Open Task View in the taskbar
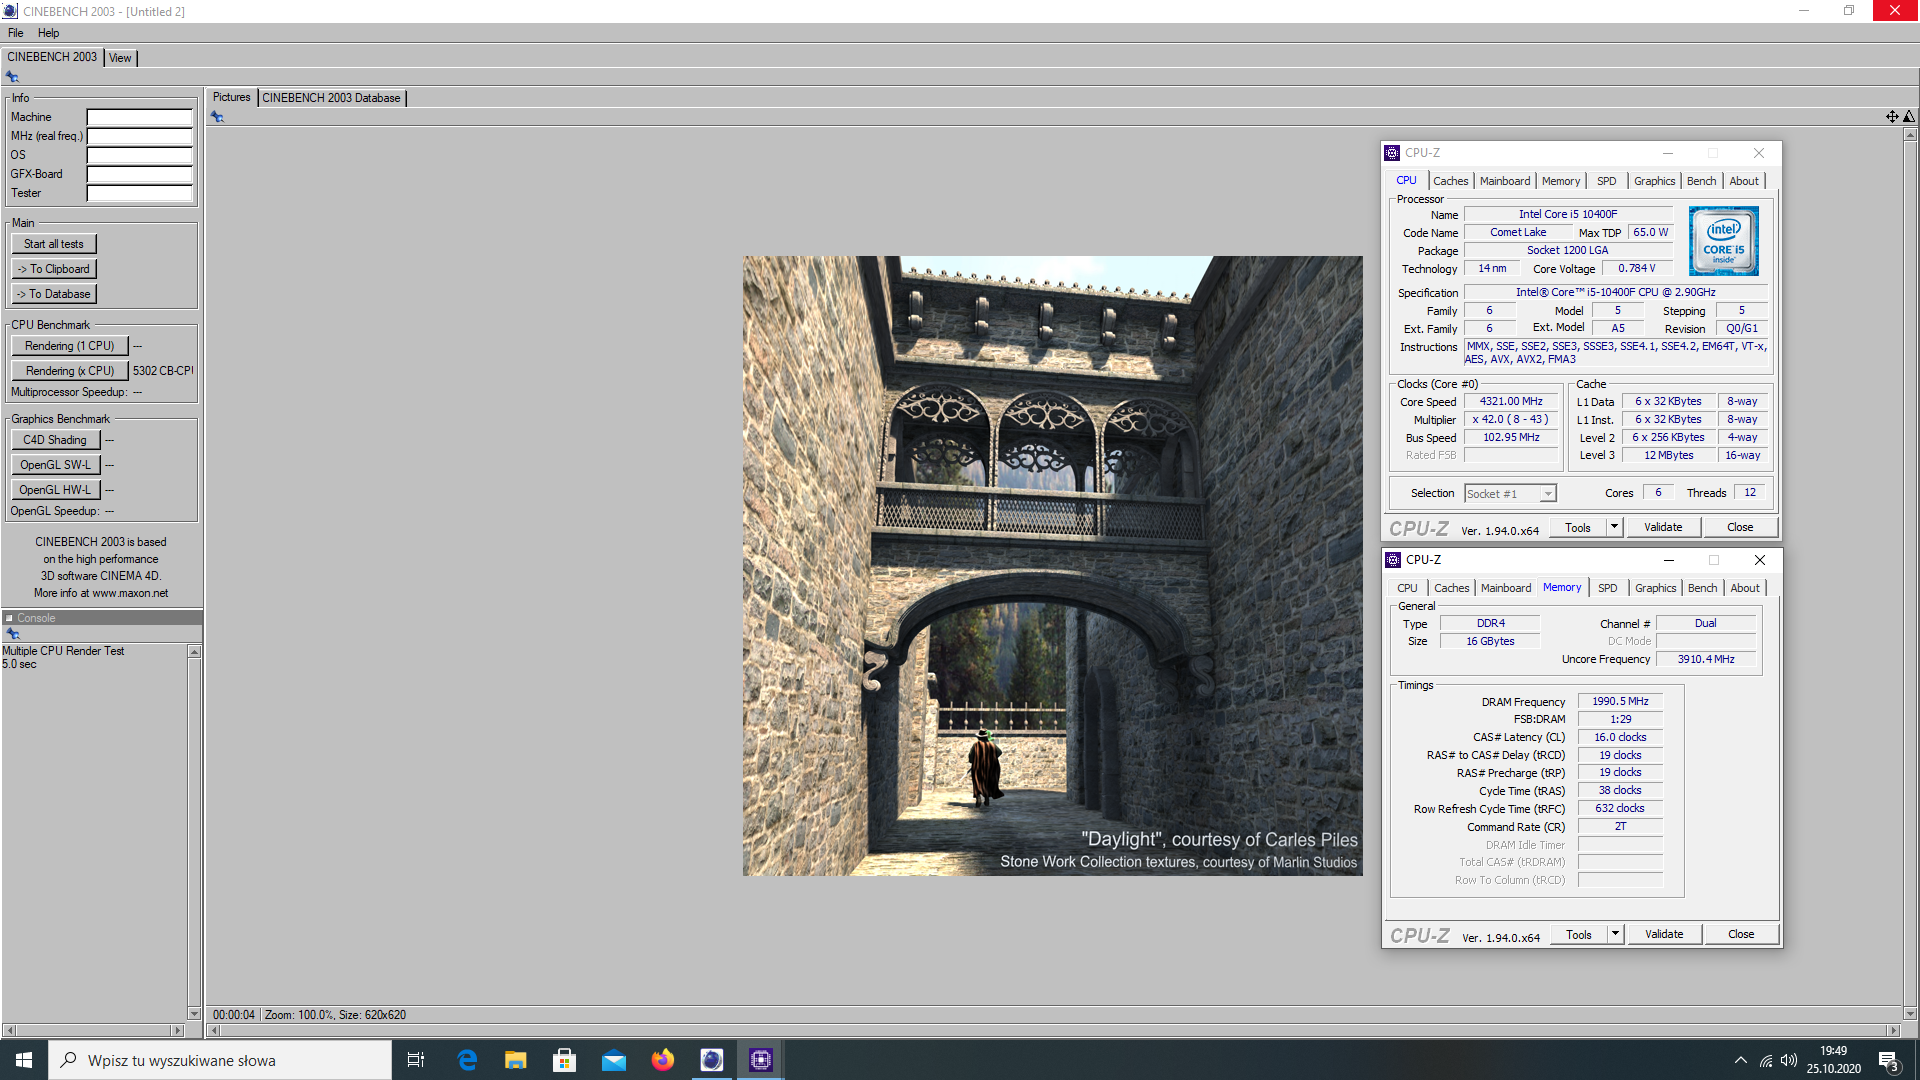The height and width of the screenshot is (1080, 1920). tap(416, 1060)
